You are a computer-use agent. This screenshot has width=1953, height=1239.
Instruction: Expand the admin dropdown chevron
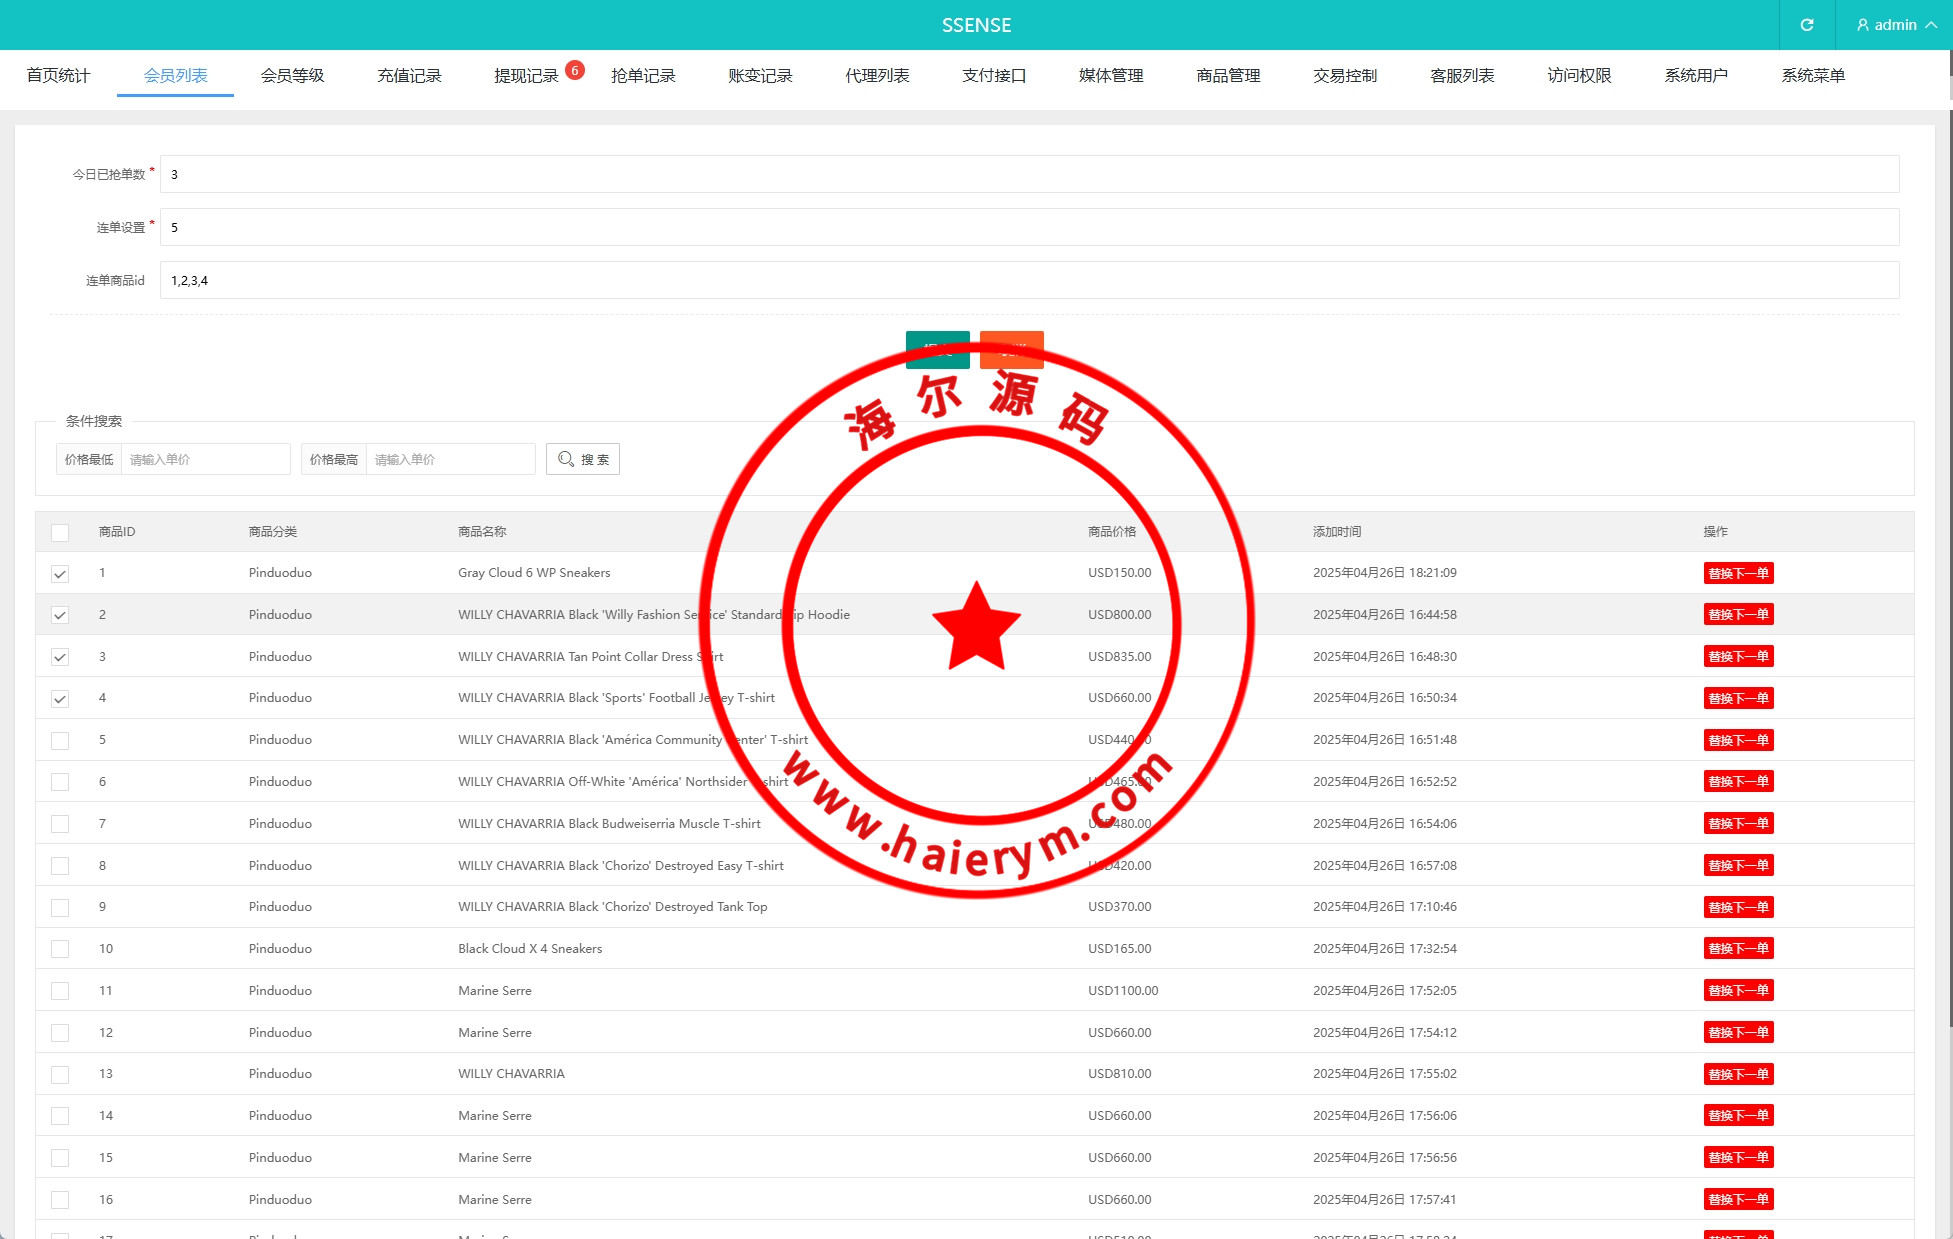click(1931, 25)
